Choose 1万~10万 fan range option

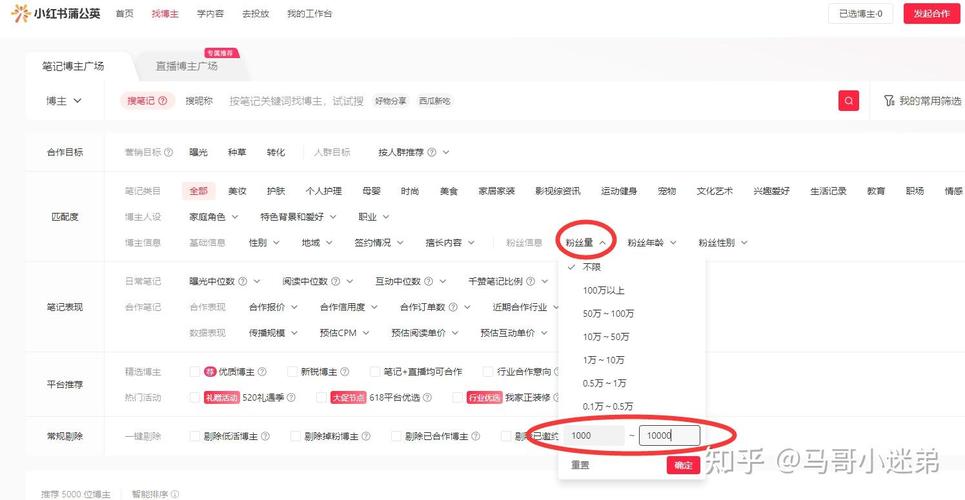click(603, 360)
